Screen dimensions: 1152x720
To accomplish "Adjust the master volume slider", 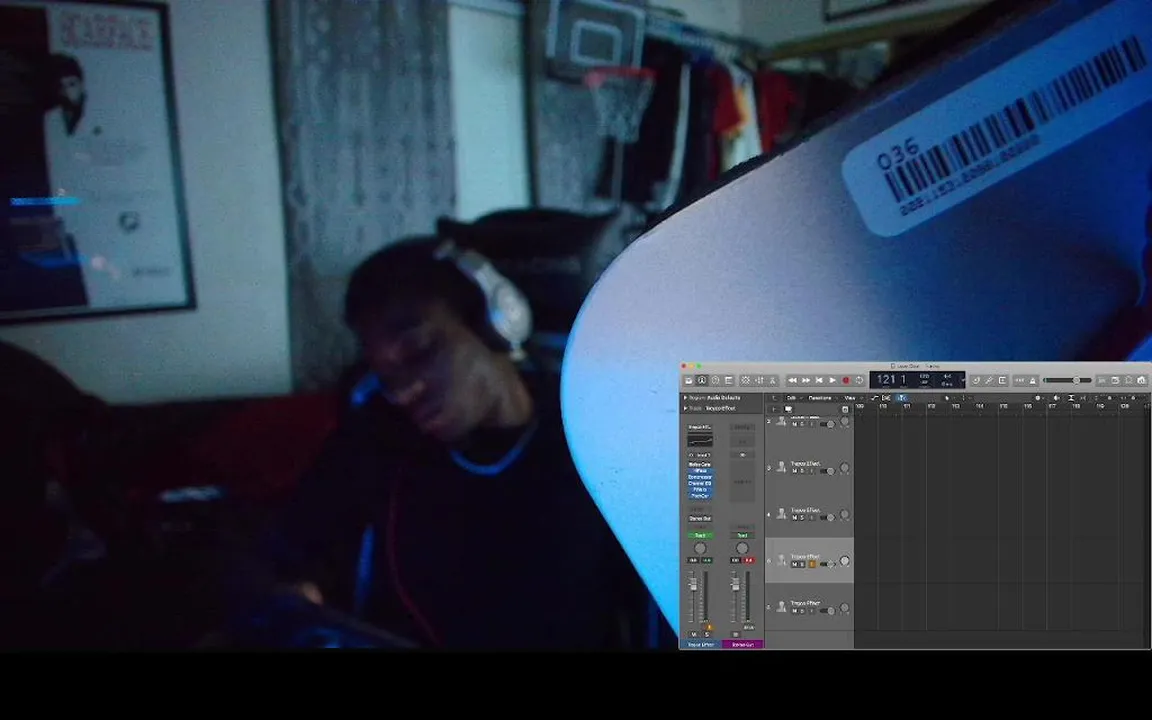I will (1068, 381).
